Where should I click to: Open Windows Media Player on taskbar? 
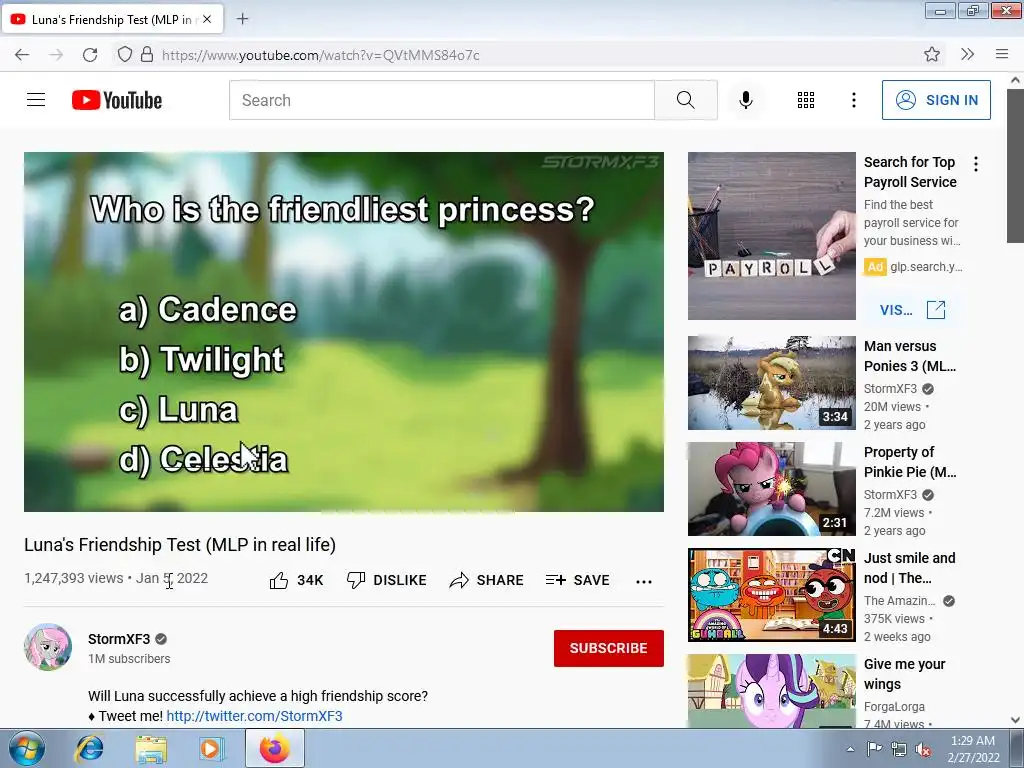click(212, 748)
